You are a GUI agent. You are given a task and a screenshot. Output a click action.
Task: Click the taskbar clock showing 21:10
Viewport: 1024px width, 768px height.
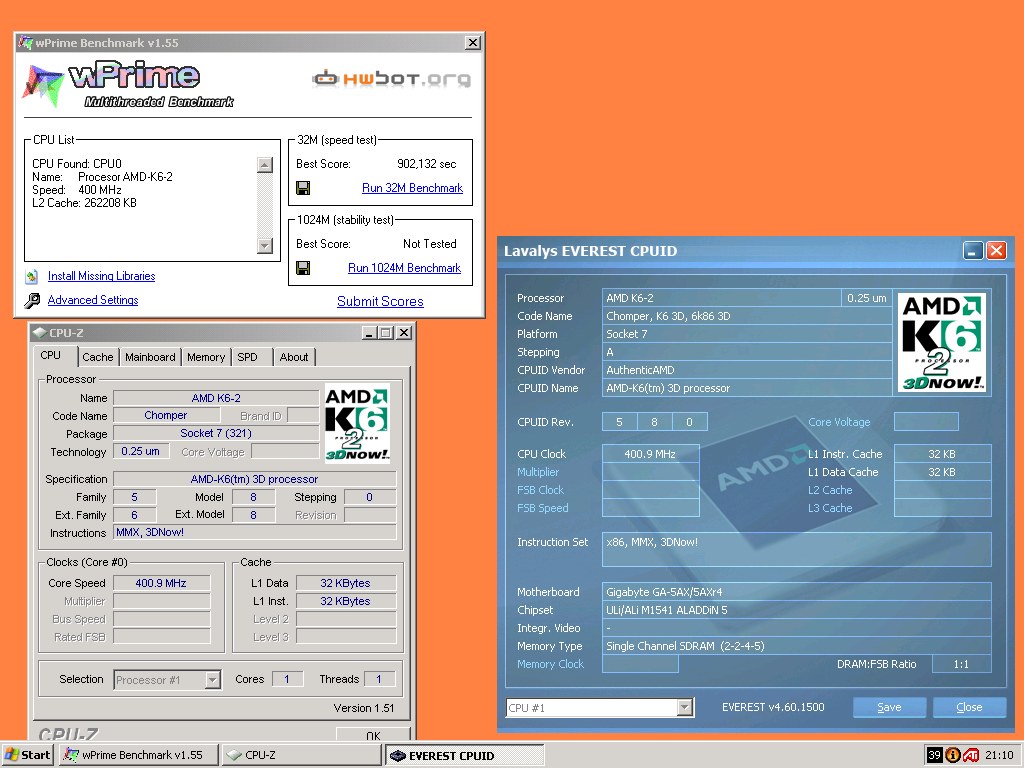999,756
